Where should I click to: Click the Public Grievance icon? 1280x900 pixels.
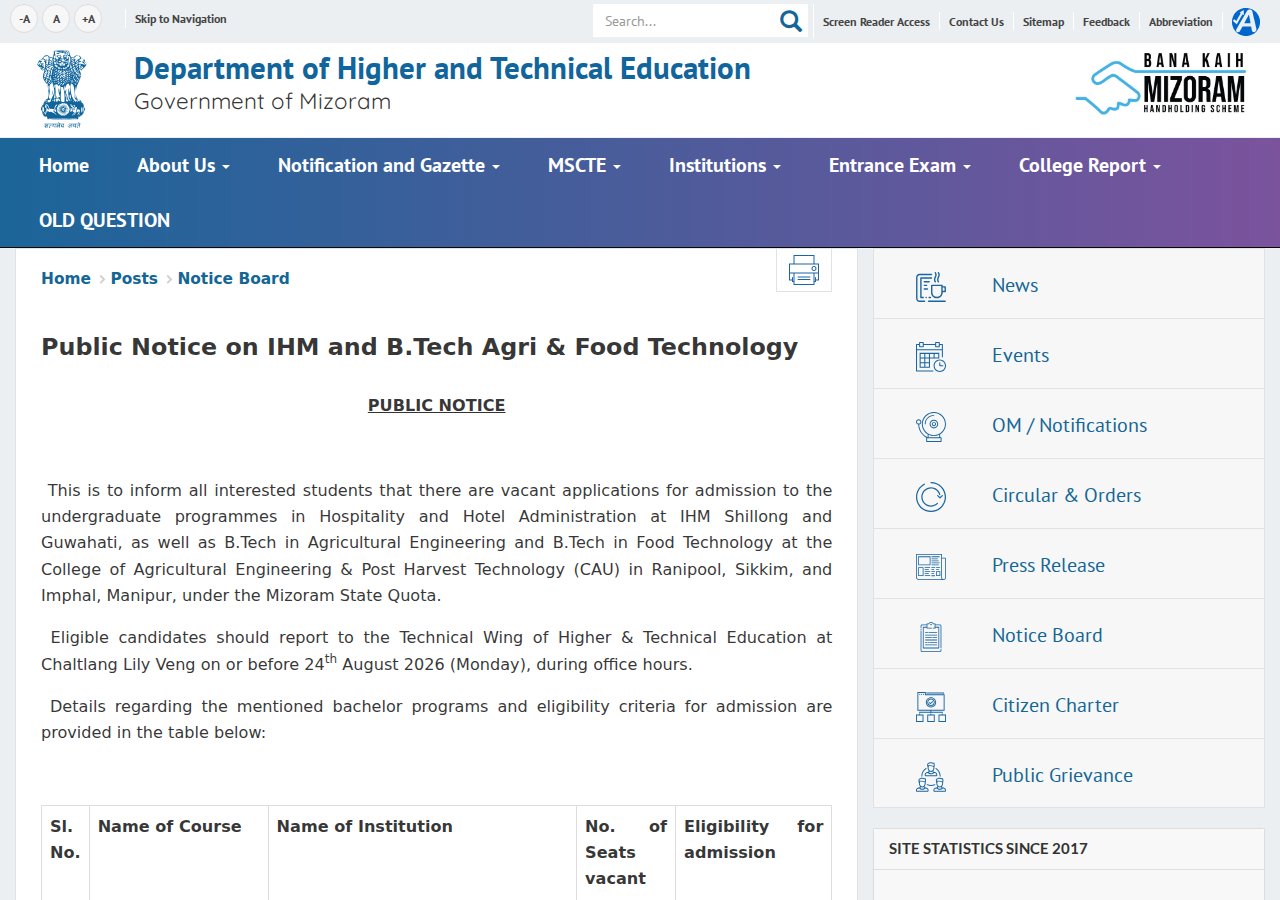click(931, 776)
